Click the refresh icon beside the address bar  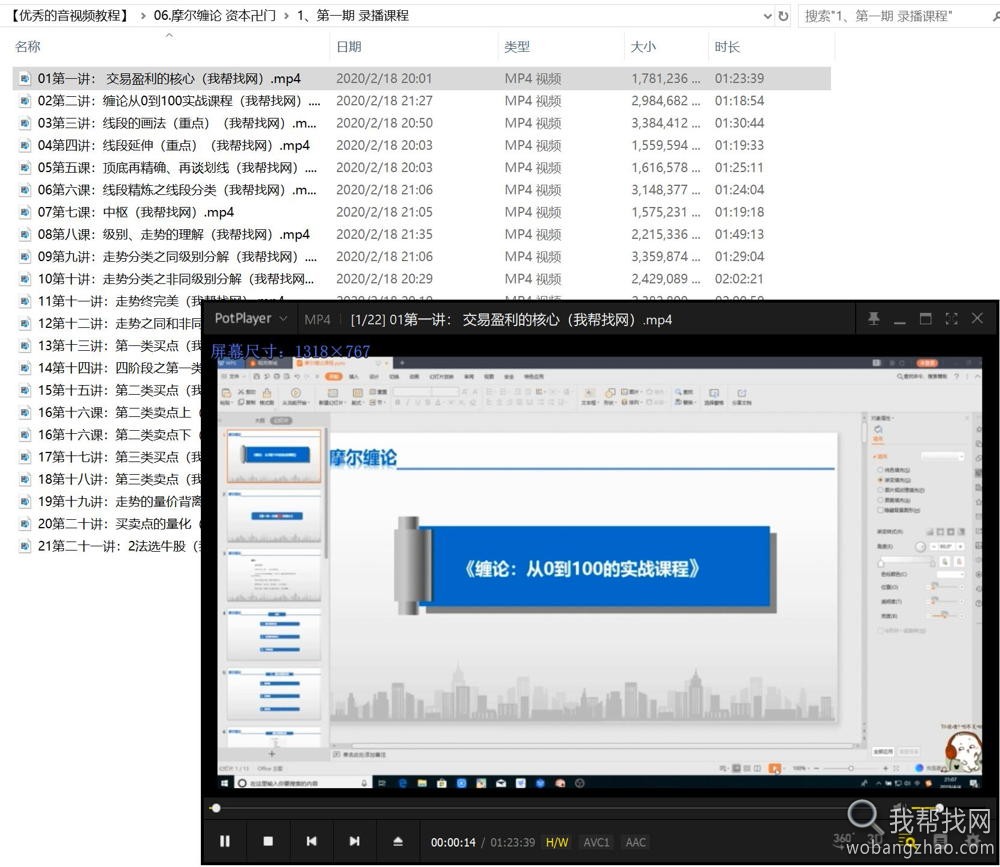pos(783,16)
